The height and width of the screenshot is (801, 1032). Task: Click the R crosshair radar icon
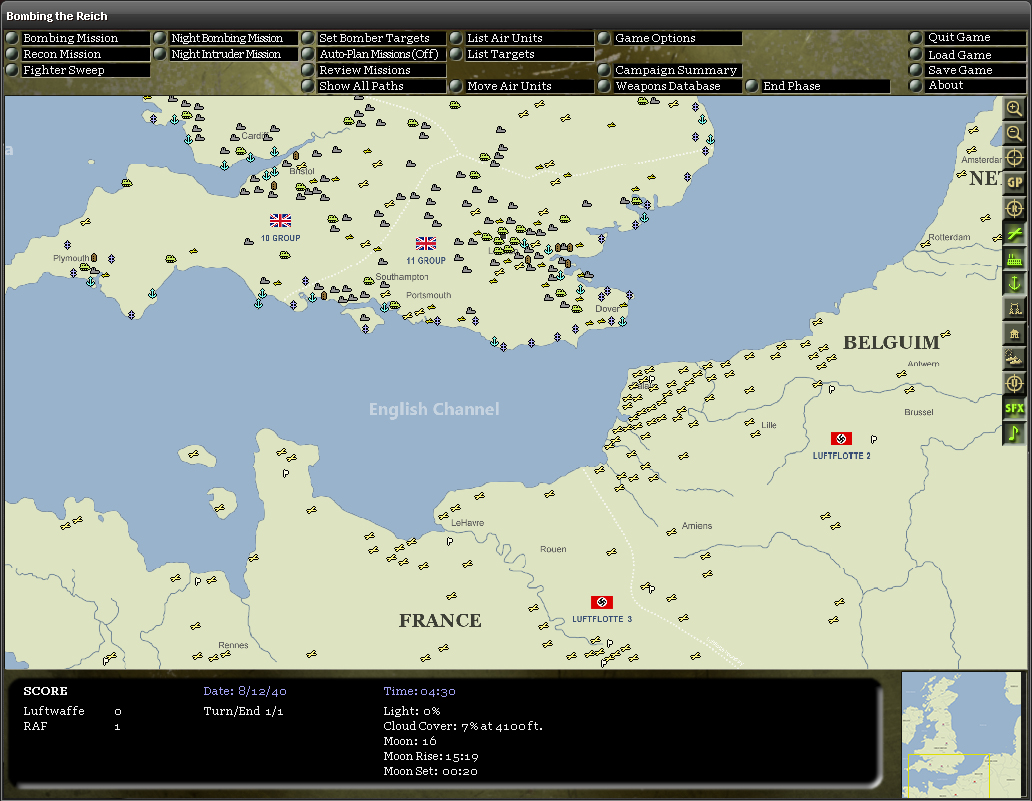tap(1014, 209)
